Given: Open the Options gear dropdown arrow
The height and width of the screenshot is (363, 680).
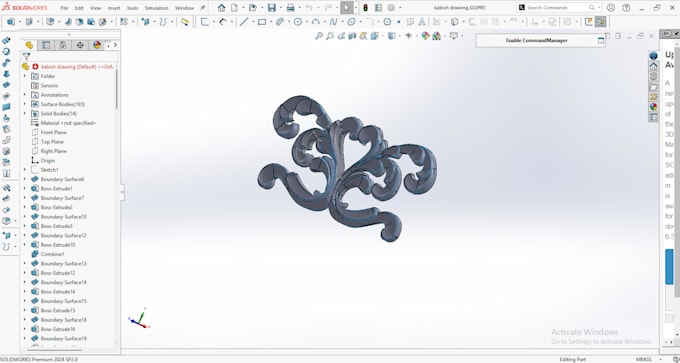Looking at the screenshot, I should click(399, 8).
